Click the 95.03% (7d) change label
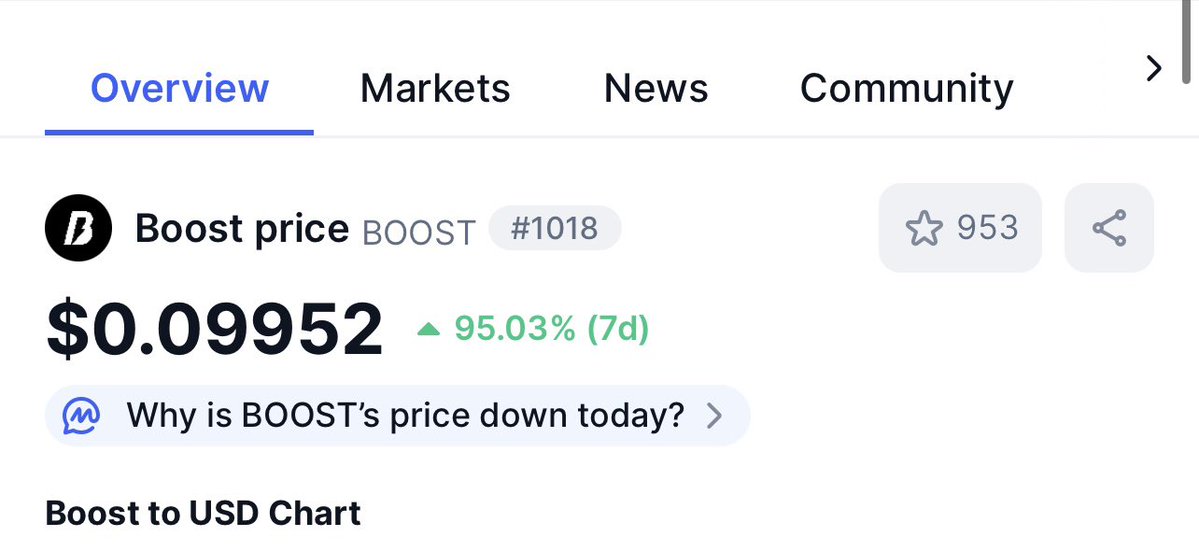This screenshot has height=551, width=1199. click(x=551, y=329)
